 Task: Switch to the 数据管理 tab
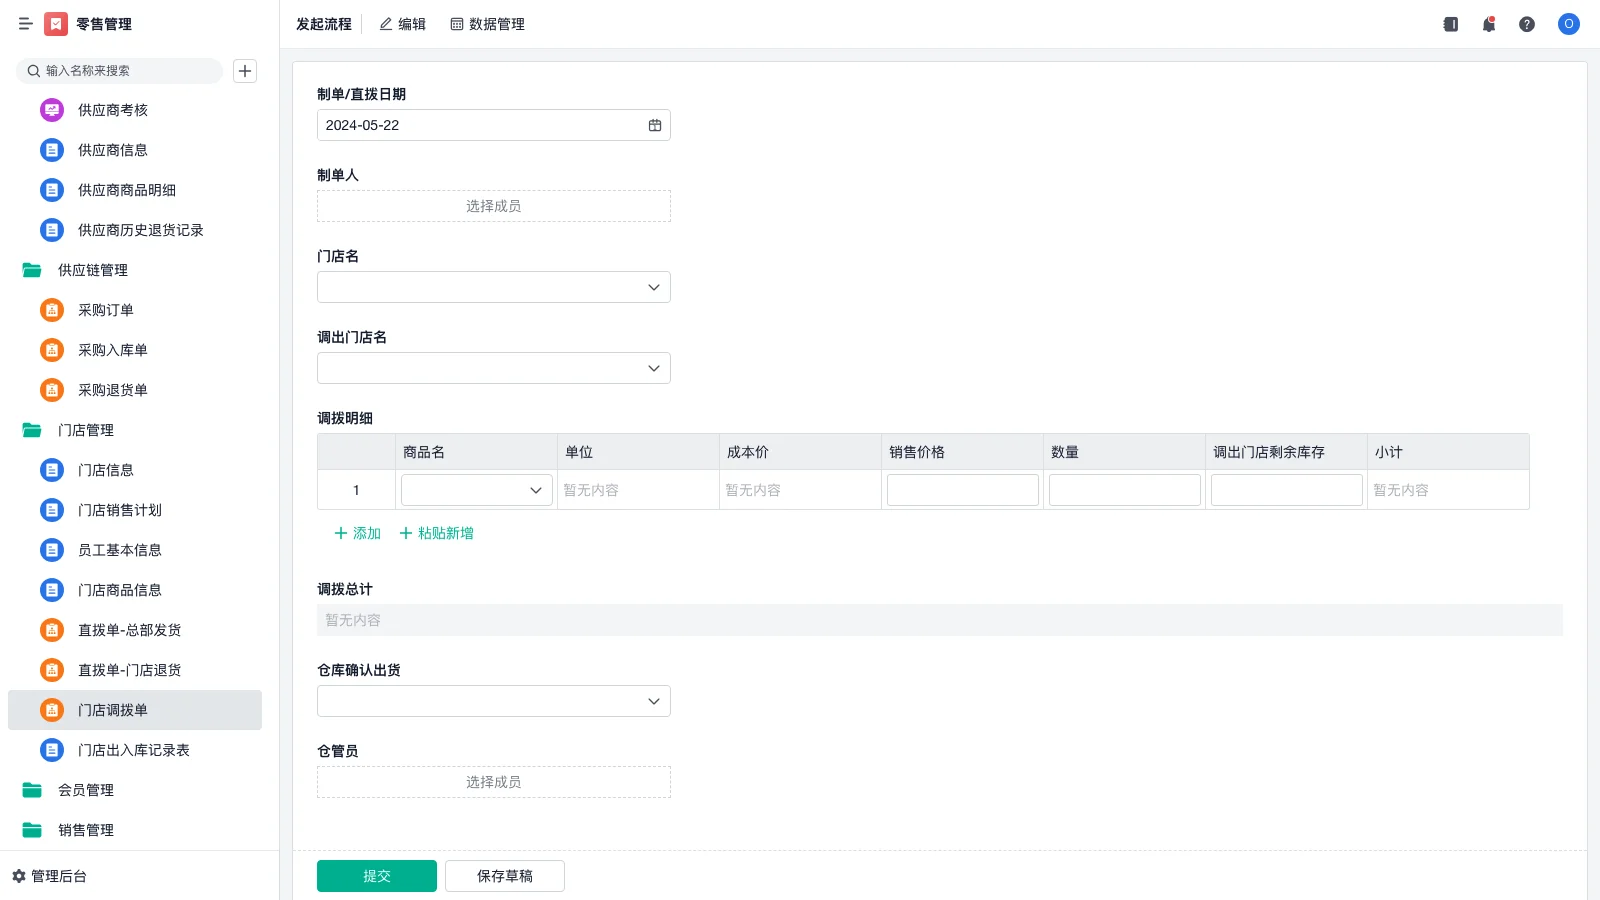point(488,24)
